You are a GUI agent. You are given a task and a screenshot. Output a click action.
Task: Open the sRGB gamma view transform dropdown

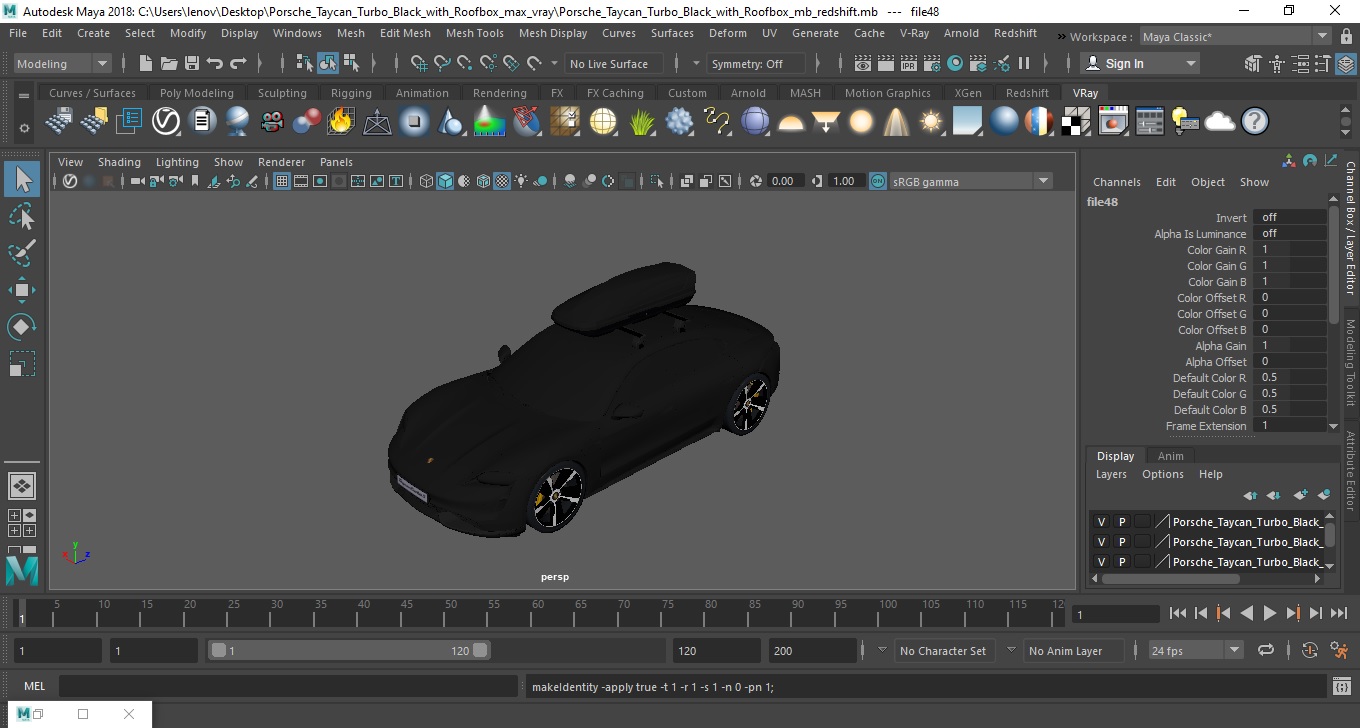pos(971,181)
